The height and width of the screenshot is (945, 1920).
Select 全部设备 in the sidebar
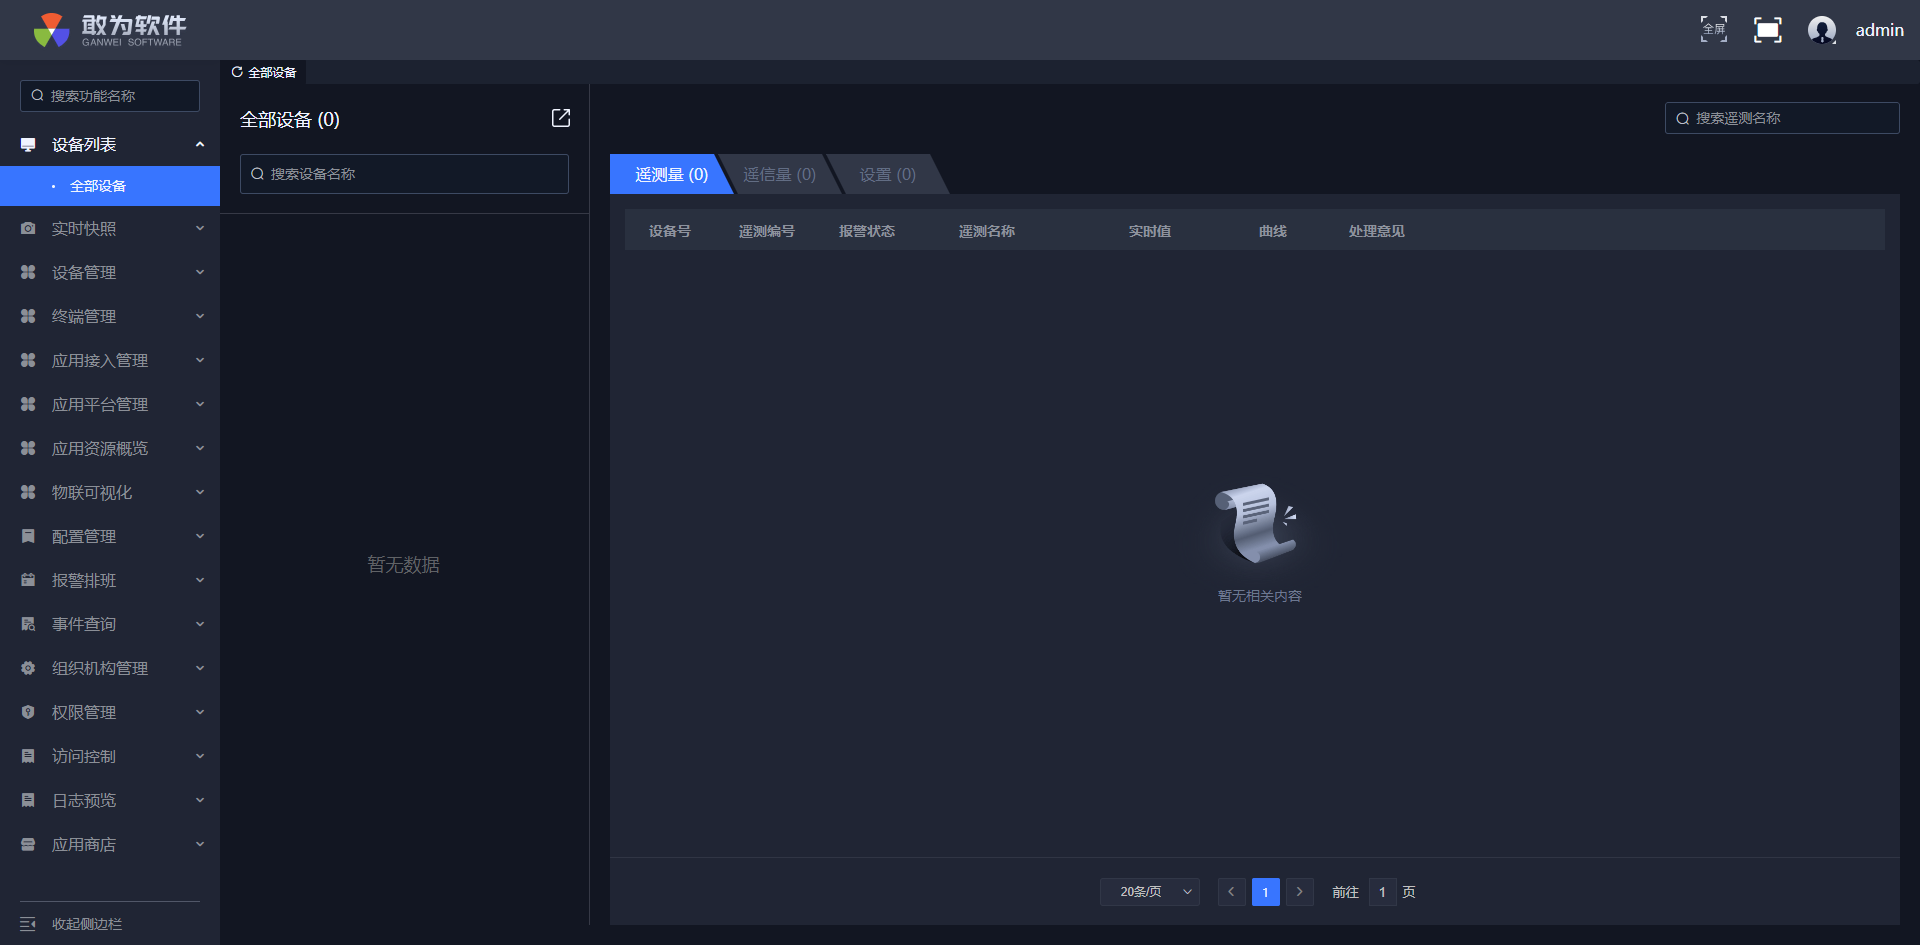click(110, 186)
